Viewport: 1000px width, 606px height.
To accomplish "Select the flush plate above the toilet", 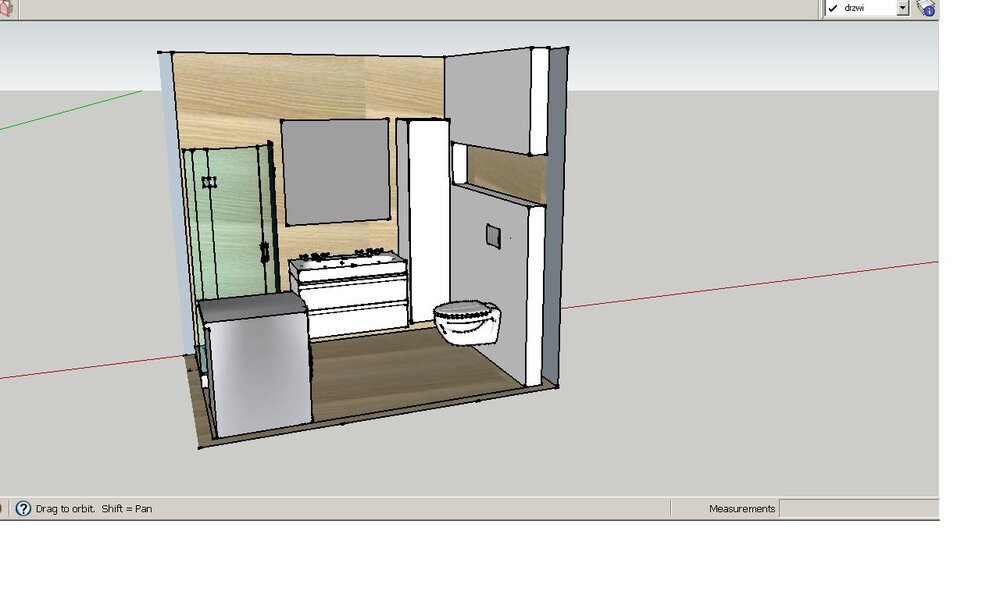I will (493, 236).
